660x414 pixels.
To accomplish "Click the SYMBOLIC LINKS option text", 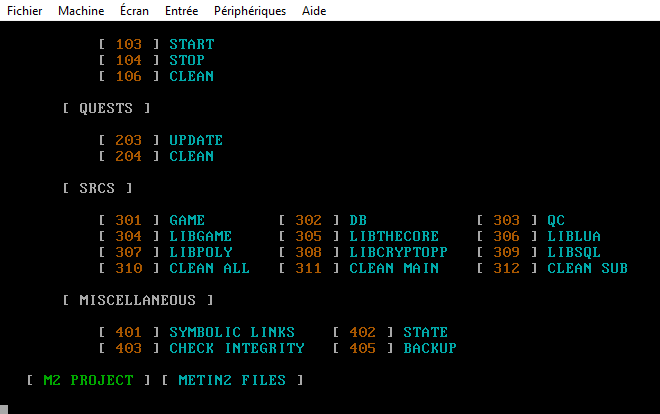I will (x=232, y=332).
